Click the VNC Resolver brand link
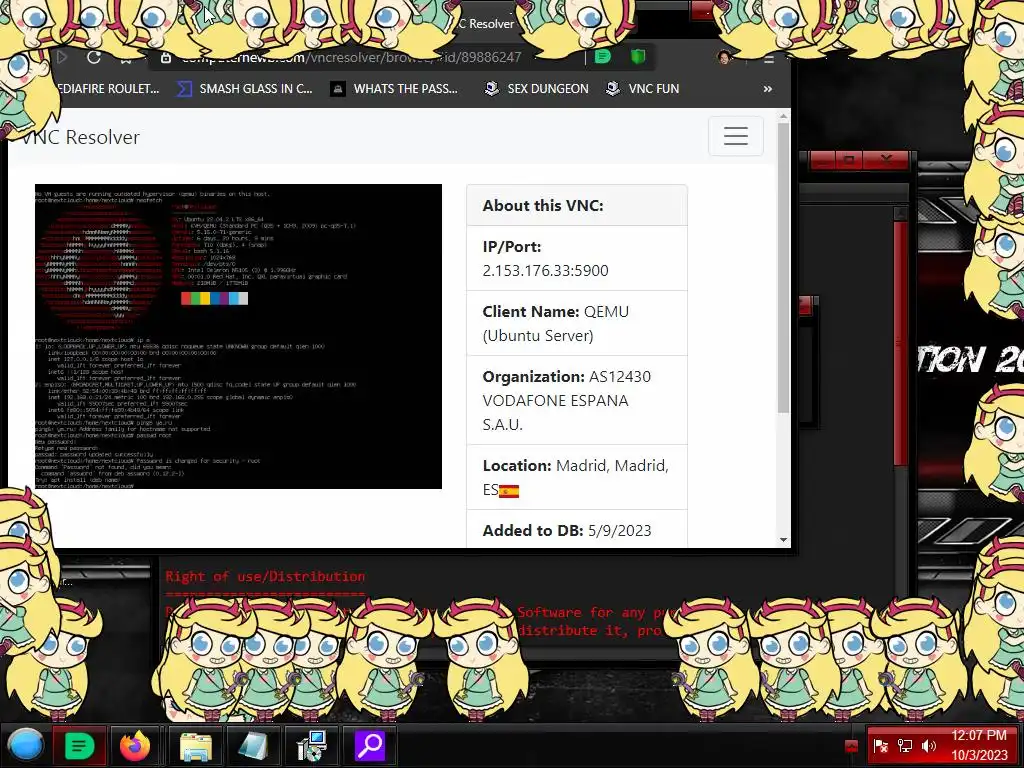Image resolution: width=1024 pixels, height=768 pixels. [81, 137]
